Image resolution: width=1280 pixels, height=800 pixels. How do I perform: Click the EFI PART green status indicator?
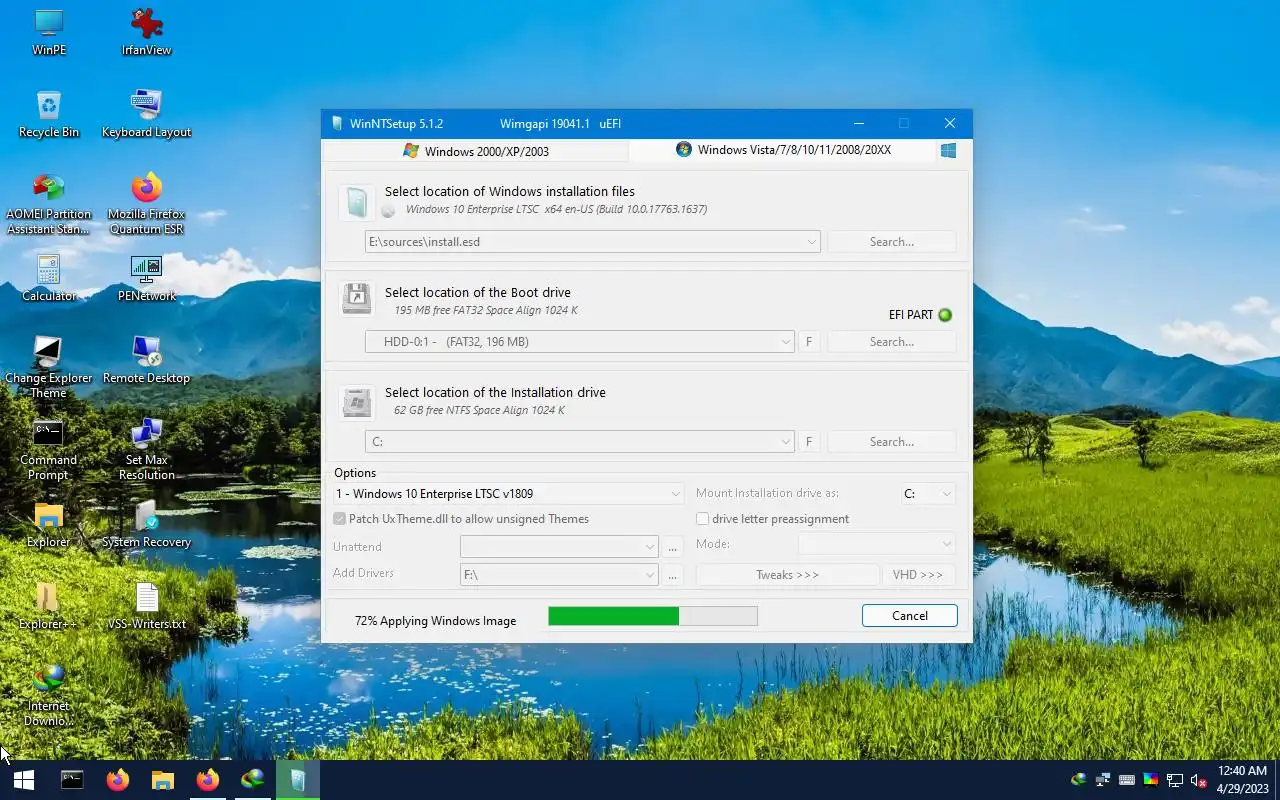pyautogui.click(x=945, y=315)
